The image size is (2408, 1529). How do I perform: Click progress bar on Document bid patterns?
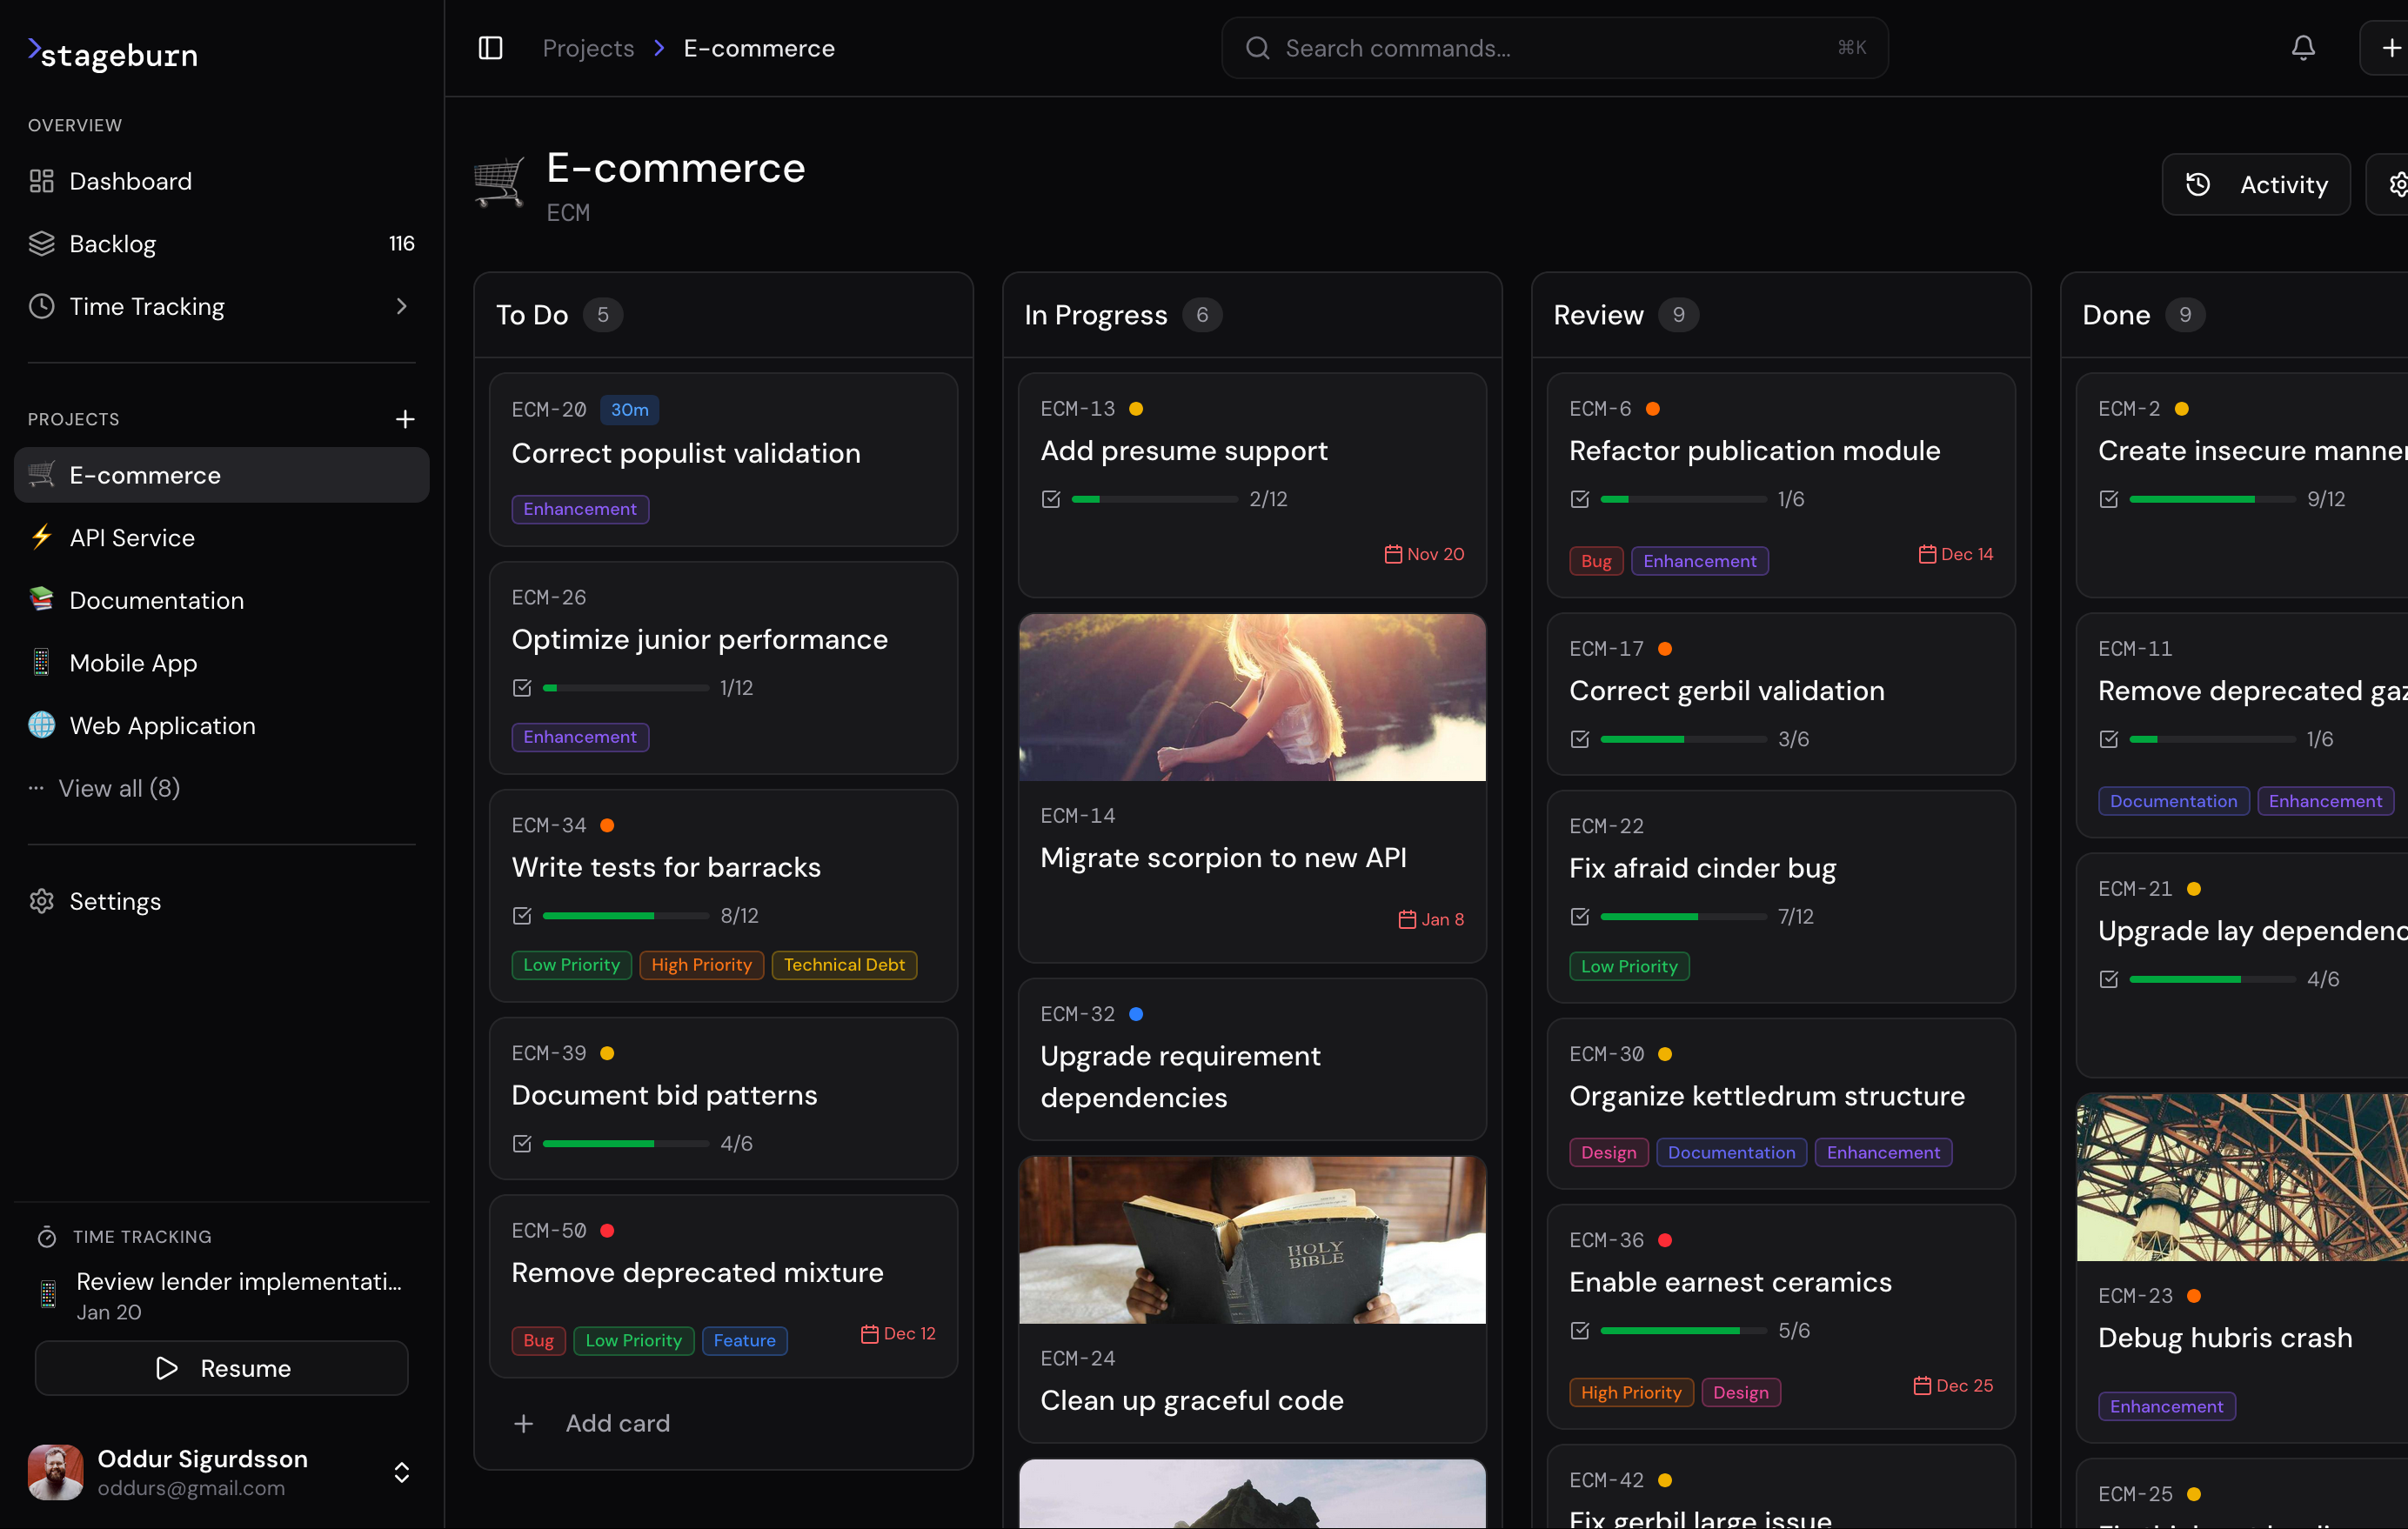tap(625, 1143)
